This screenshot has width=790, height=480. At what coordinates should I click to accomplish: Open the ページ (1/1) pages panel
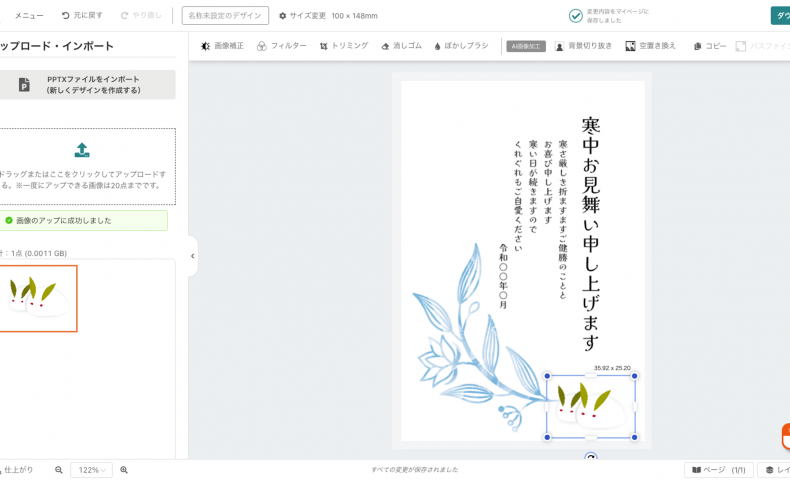pyautogui.click(x=719, y=470)
